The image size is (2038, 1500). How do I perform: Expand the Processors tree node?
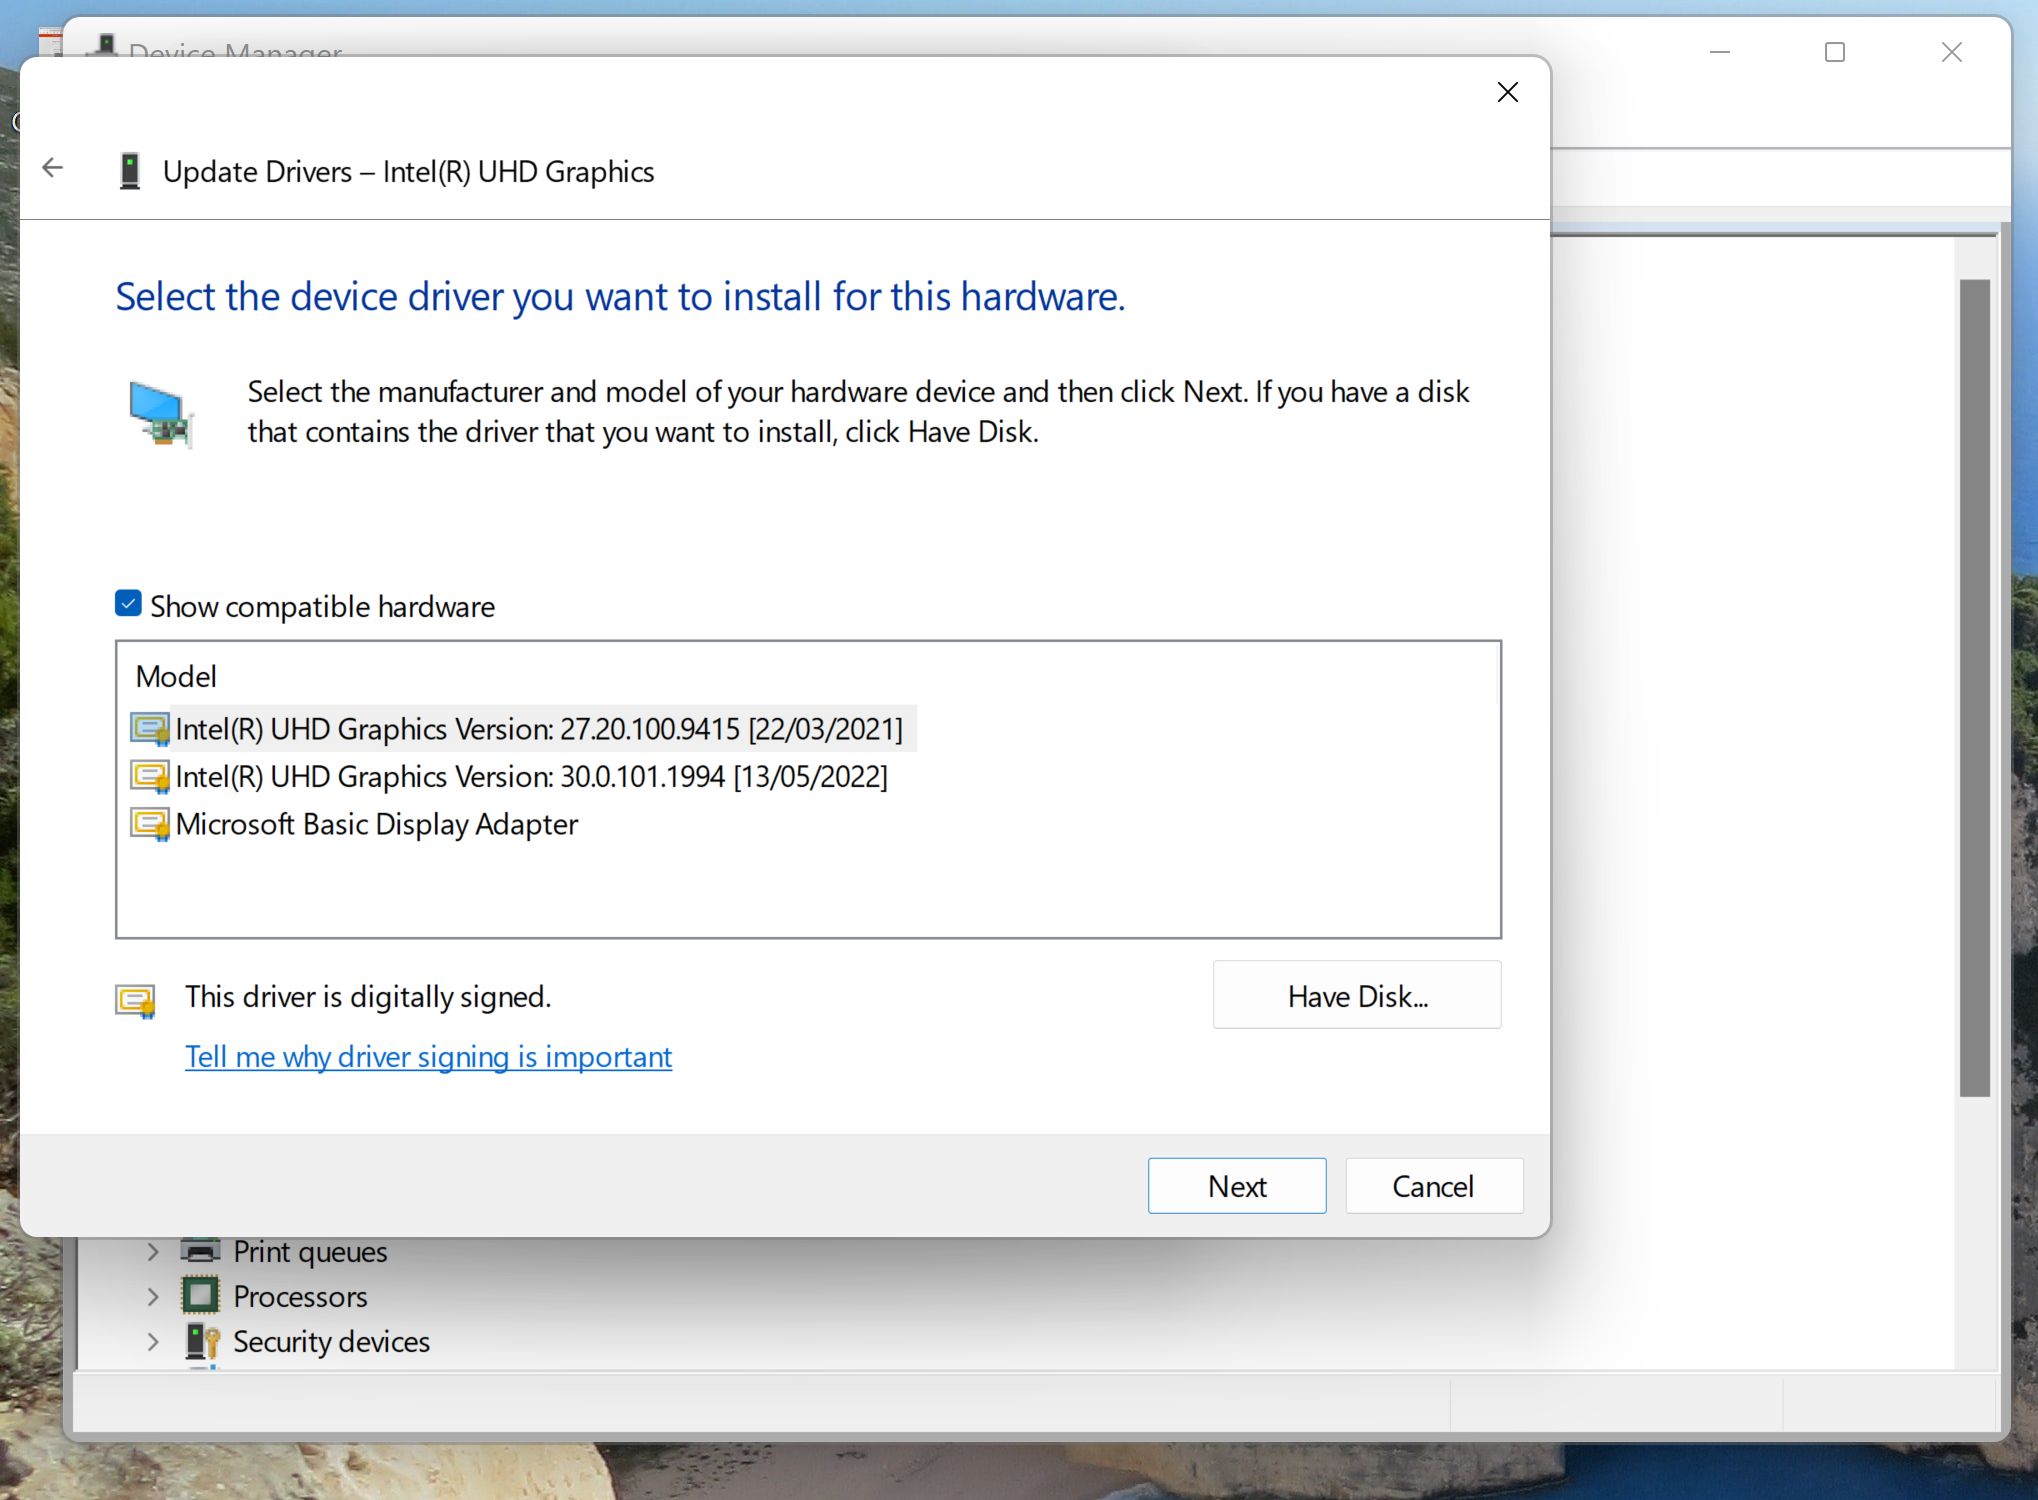[x=153, y=1296]
